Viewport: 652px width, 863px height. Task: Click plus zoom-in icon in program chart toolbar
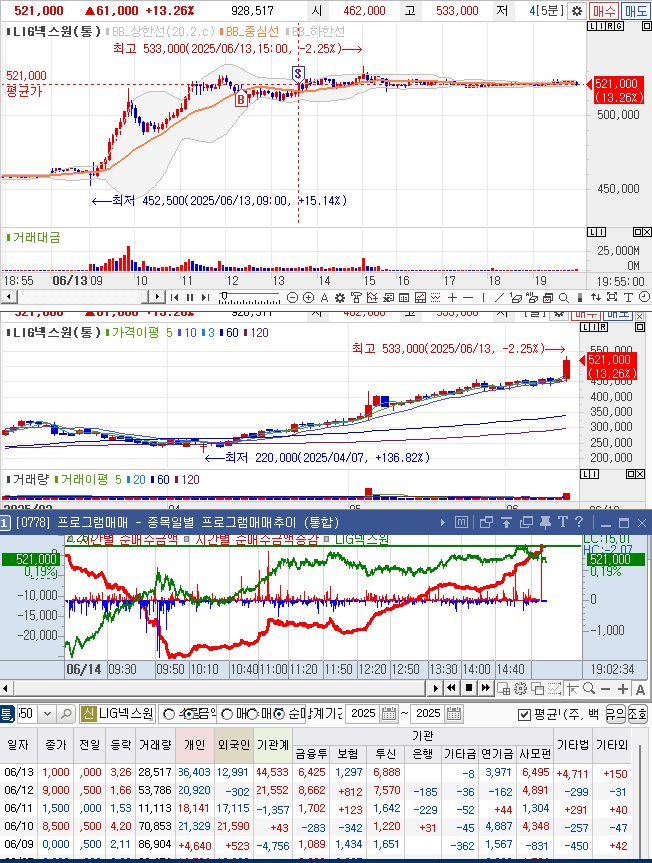click(x=623, y=689)
